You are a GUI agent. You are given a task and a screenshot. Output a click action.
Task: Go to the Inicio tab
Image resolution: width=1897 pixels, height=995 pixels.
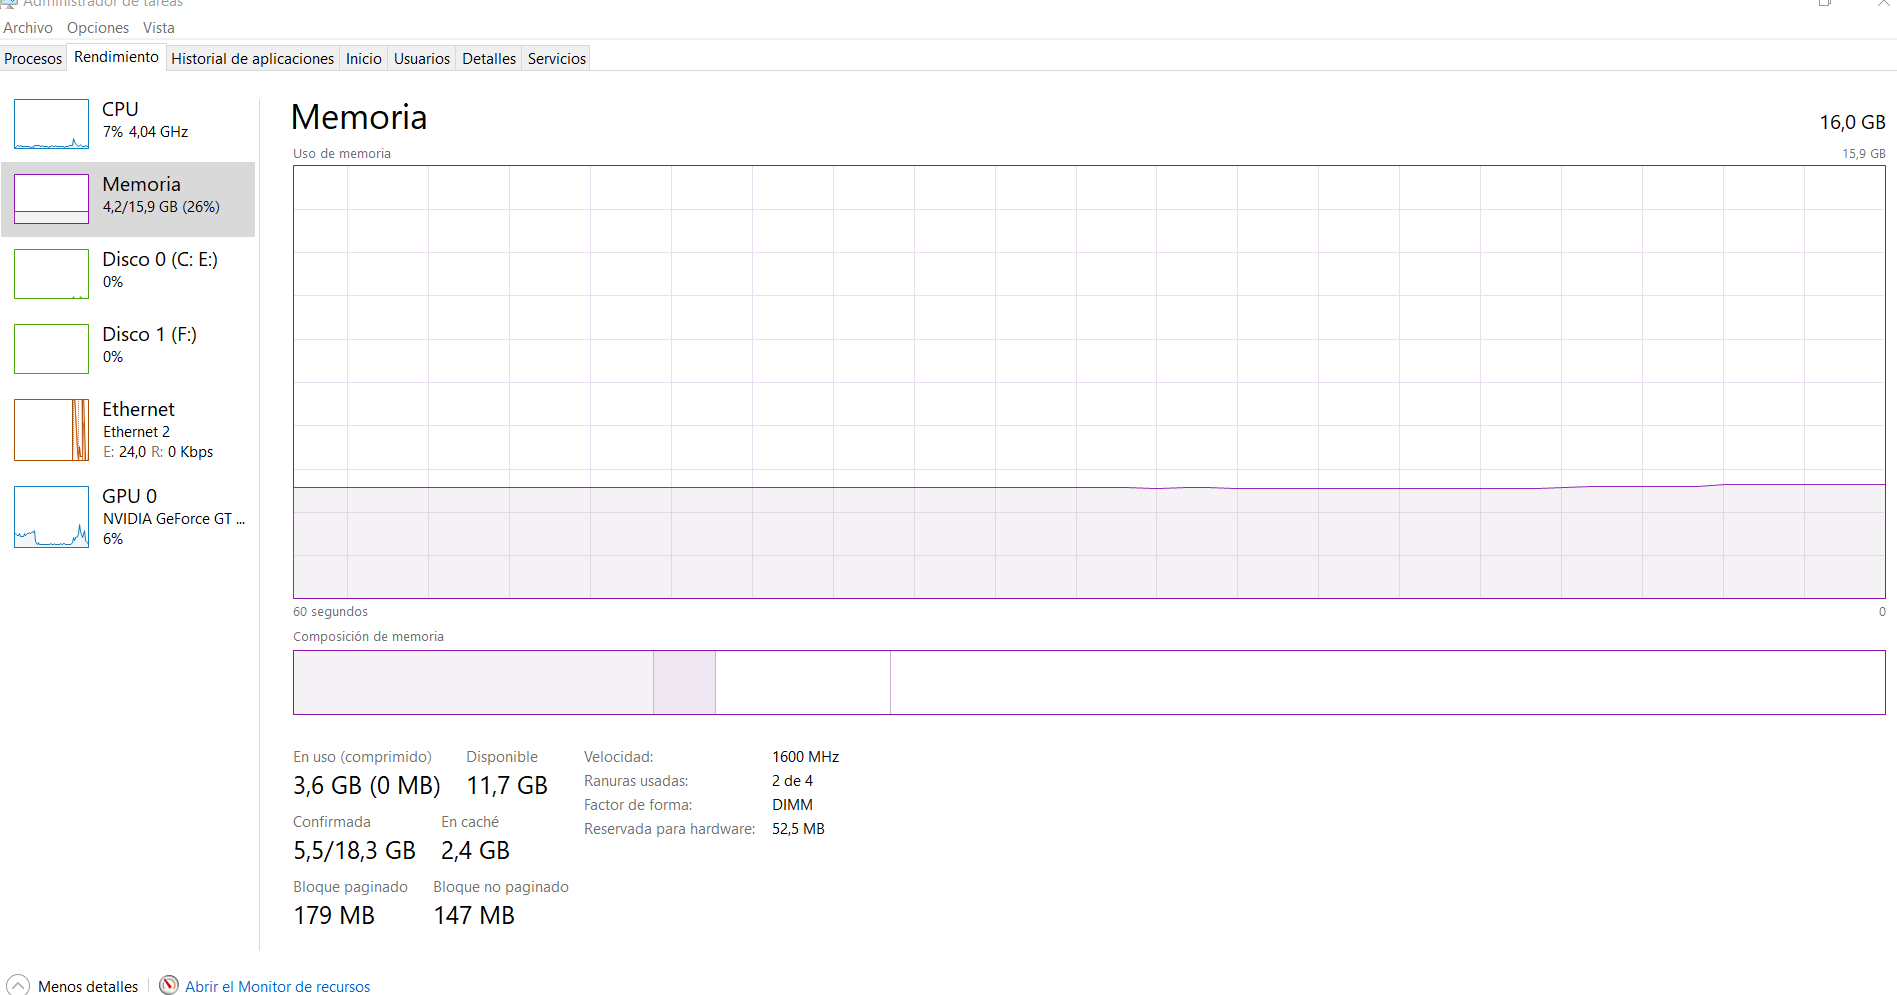pyautogui.click(x=363, y=59)
